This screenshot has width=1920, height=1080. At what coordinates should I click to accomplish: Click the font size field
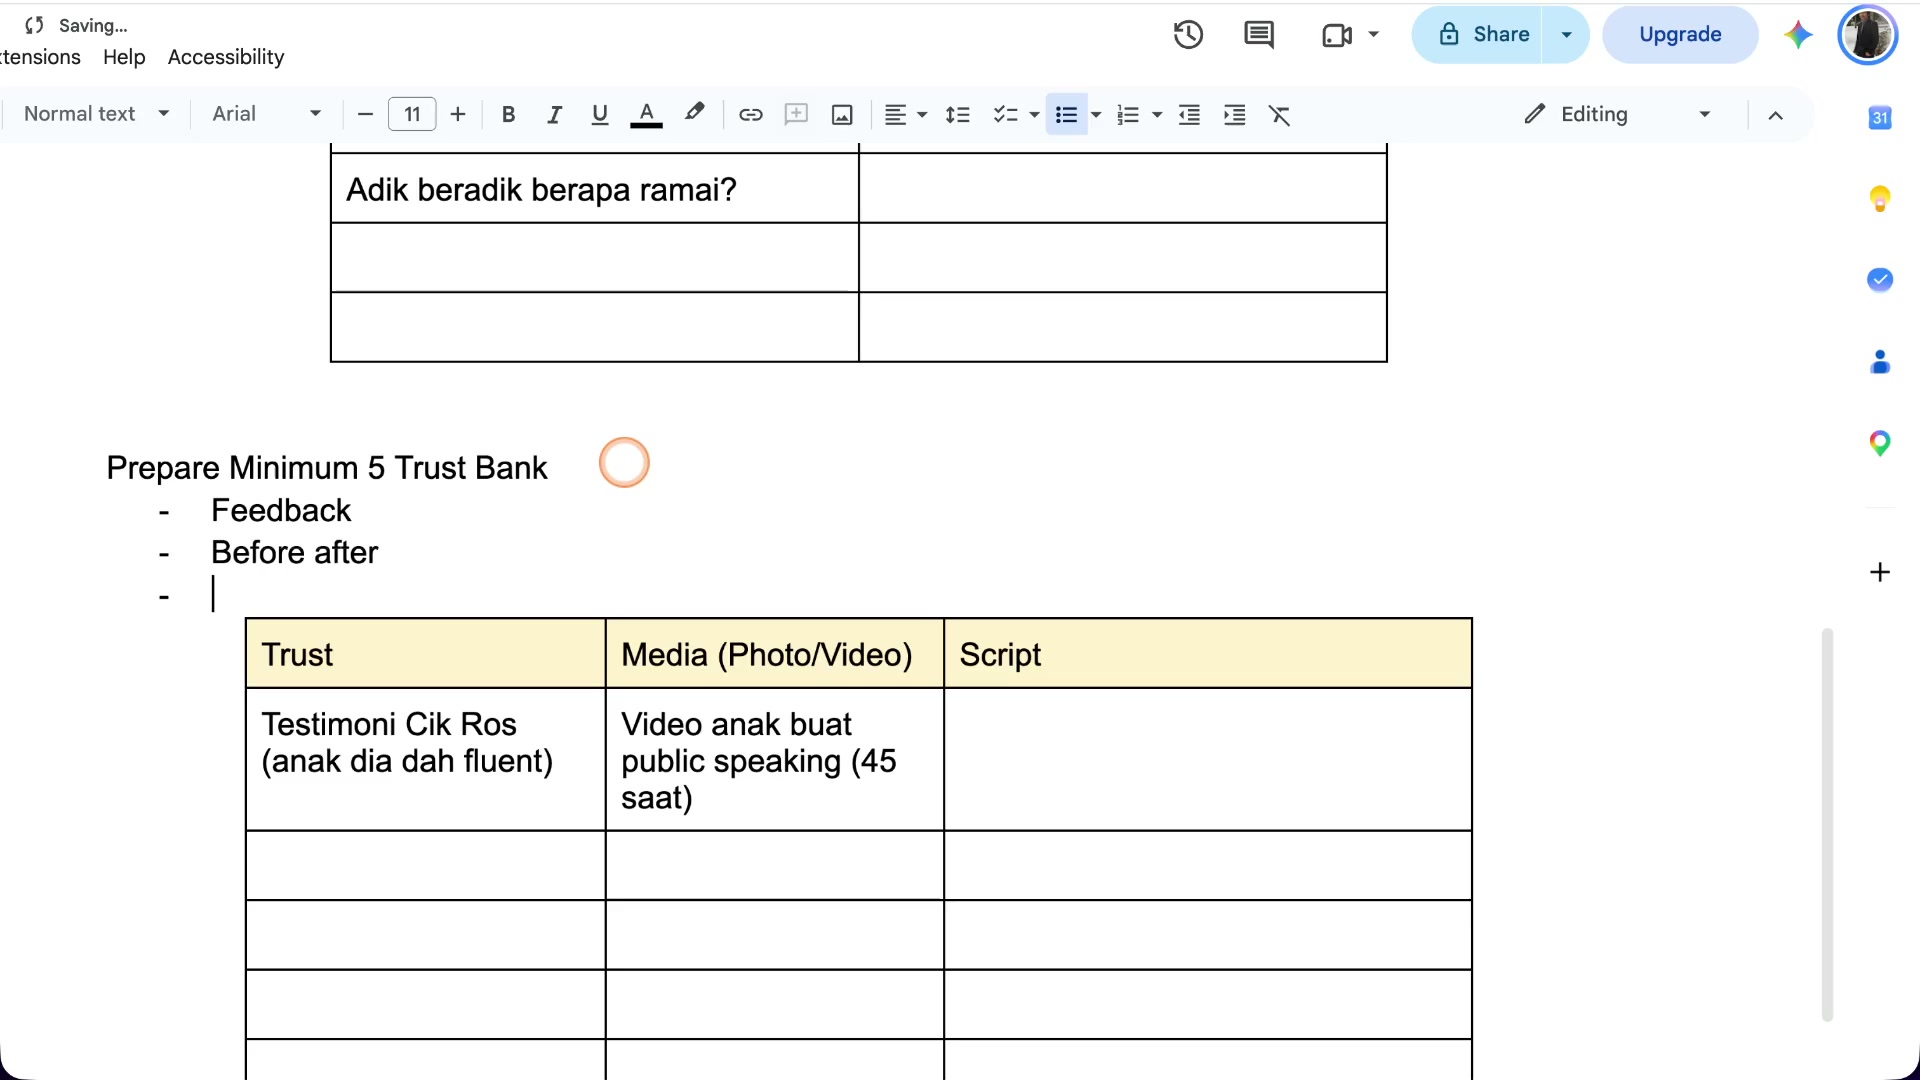(x=412, y=115)
